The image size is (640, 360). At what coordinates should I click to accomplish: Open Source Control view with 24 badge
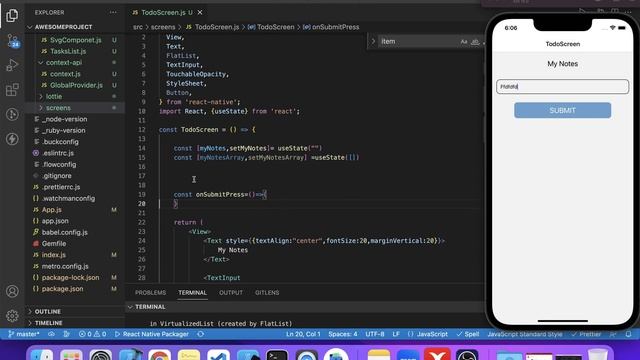pos(12,40)
